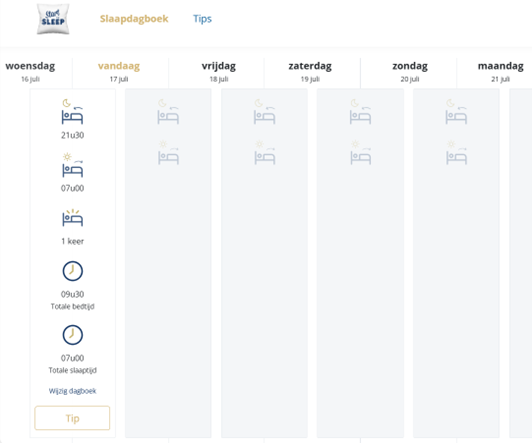Click the 'Totale slaaptijd' label

(x=73, y=370)
